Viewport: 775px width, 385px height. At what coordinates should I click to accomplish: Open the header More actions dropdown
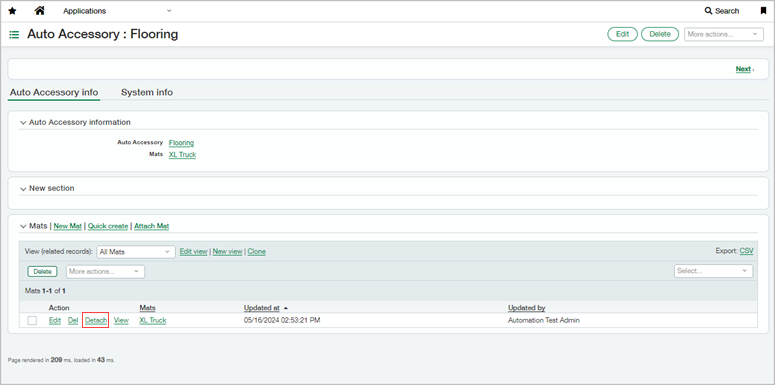click(724, 34)
